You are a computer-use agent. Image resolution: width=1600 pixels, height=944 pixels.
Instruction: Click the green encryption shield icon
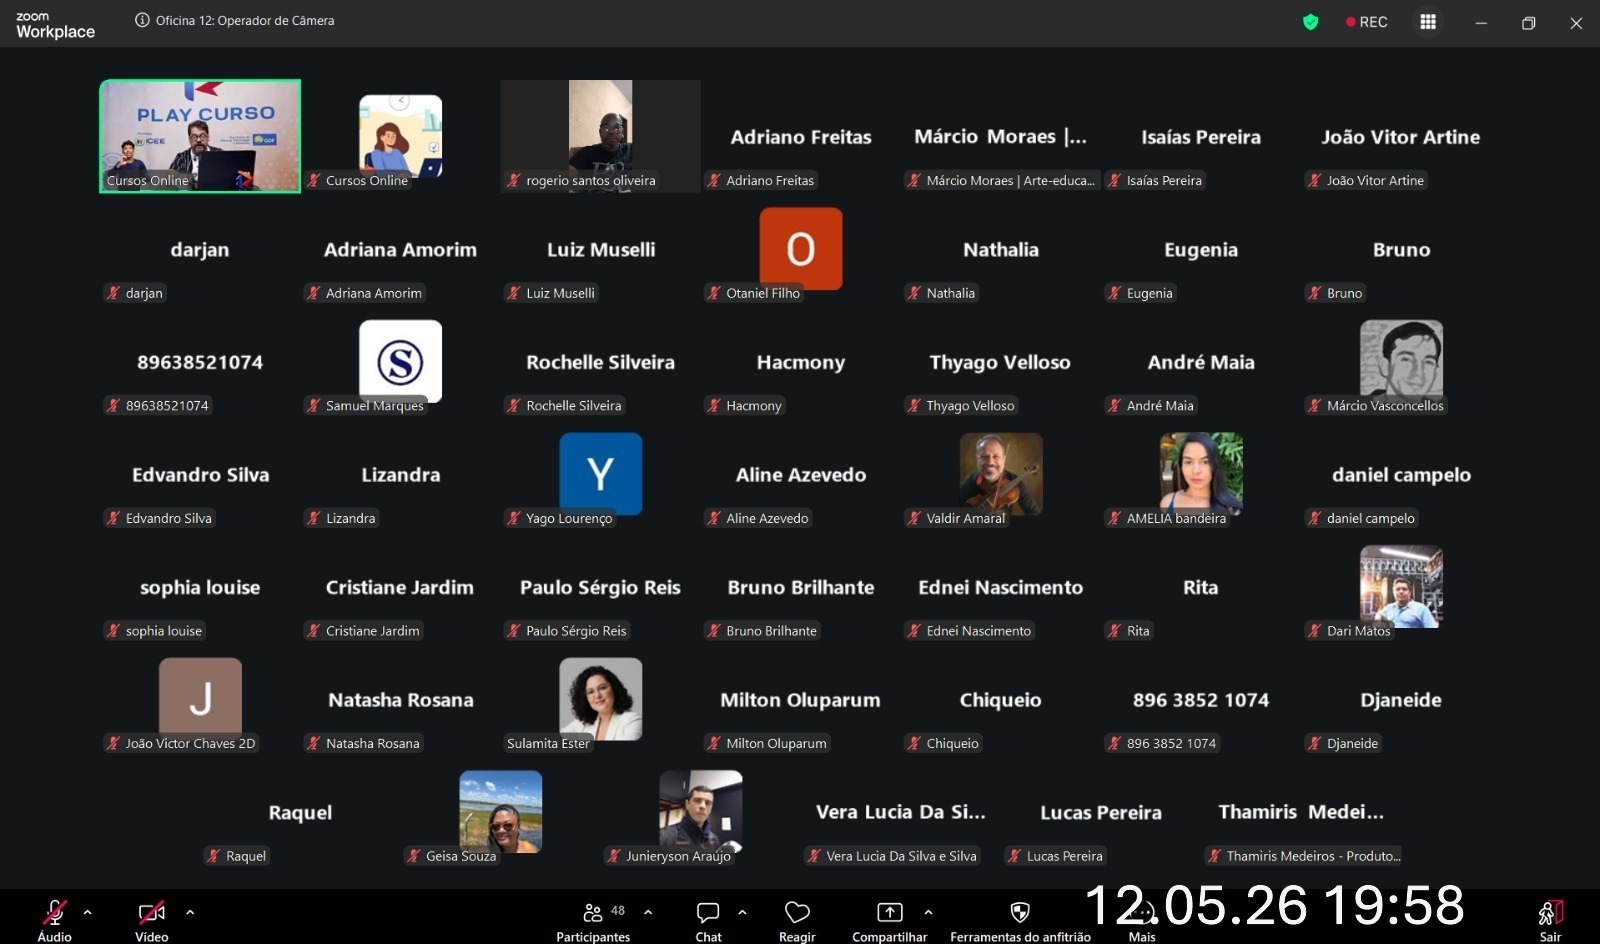(1310, 22)
